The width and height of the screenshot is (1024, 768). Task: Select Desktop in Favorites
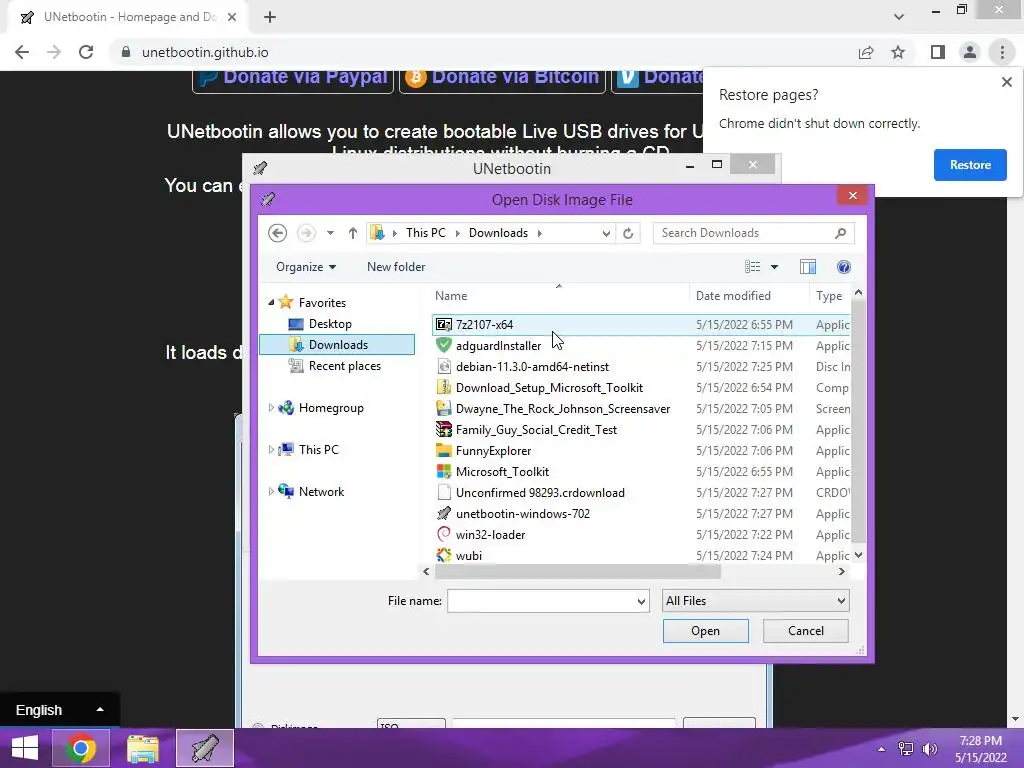330,323
